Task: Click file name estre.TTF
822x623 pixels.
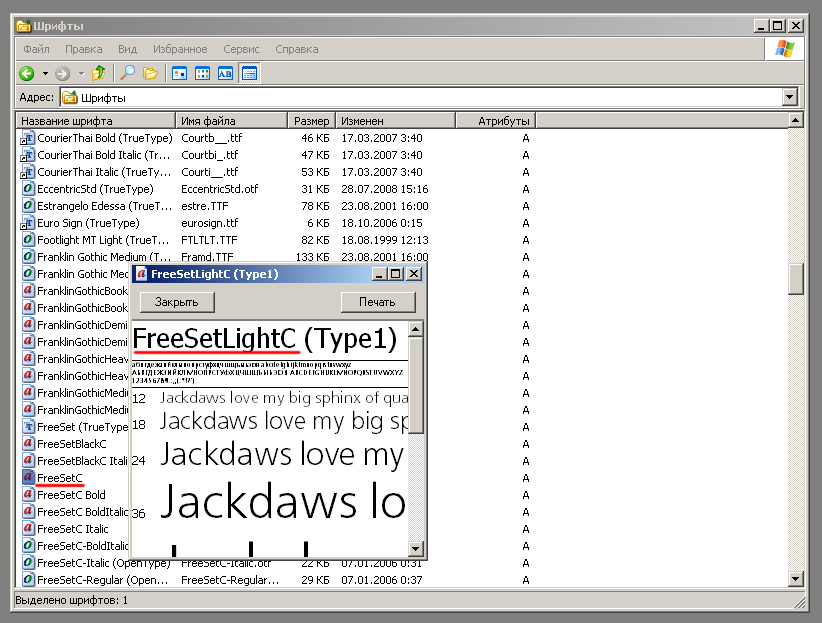Action: tap(205, 206)
